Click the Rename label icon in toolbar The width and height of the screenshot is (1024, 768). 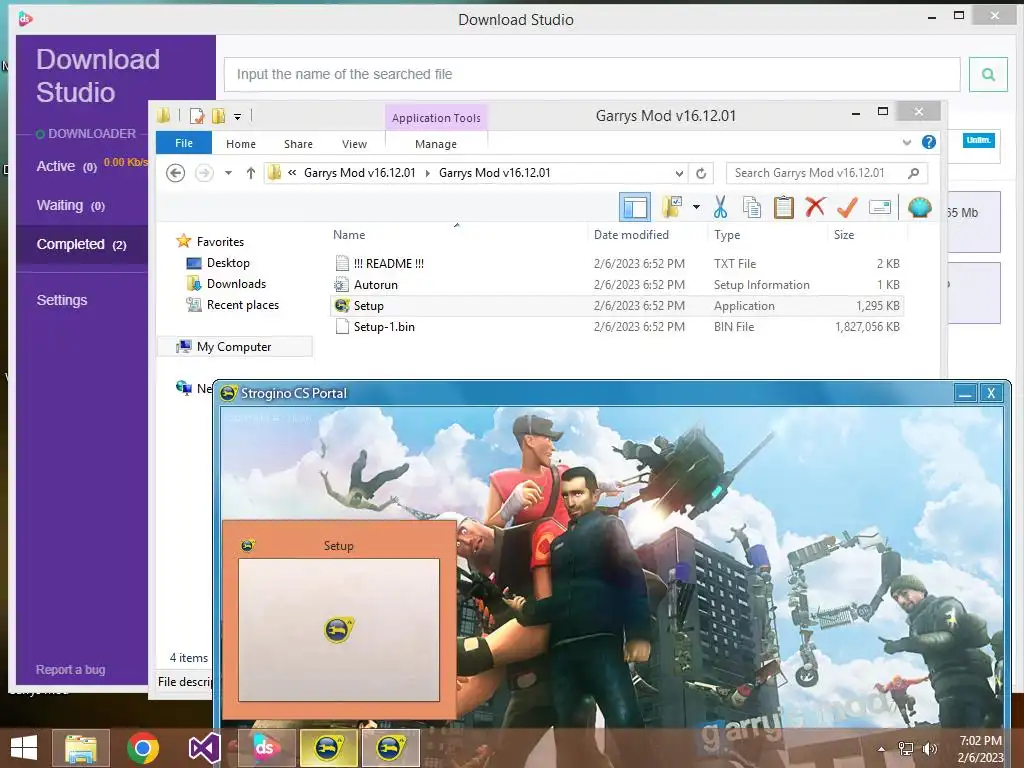click(x=880, y=208)
